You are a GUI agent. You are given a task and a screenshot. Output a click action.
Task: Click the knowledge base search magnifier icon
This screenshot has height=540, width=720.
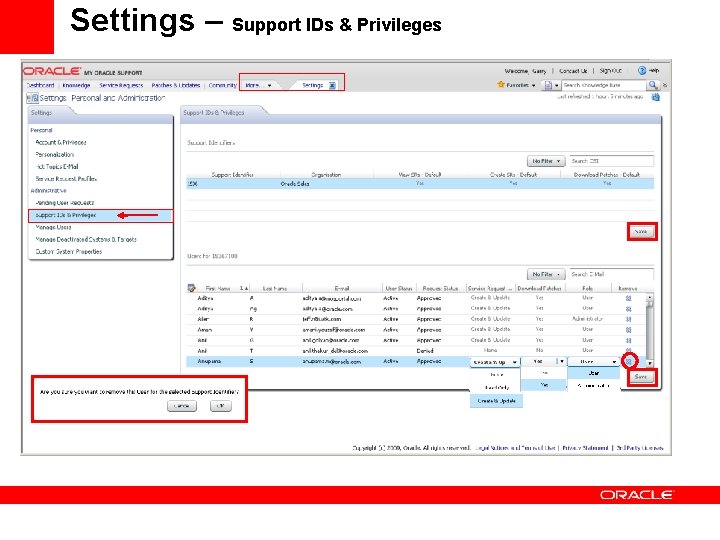click(652, 85)
